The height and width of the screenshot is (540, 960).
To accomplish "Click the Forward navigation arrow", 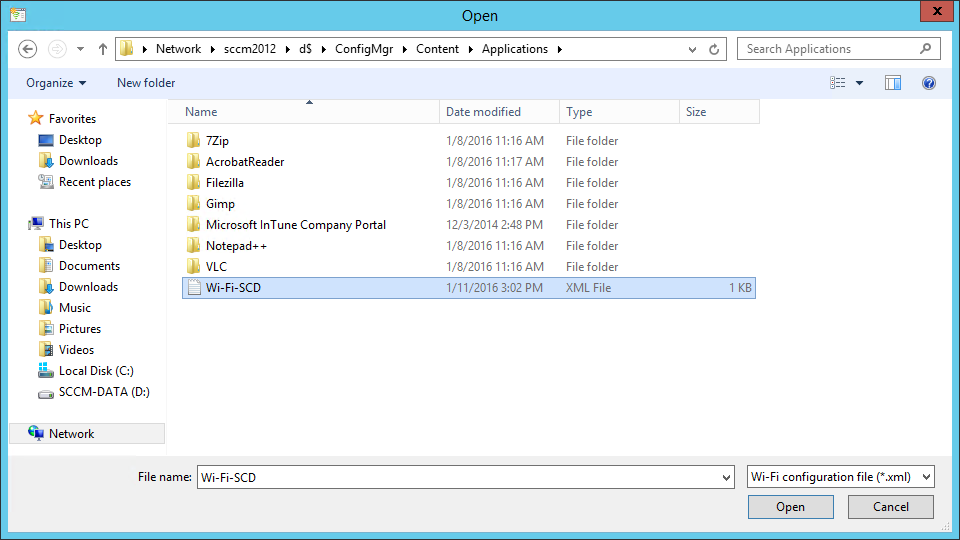I will coord(57,49).
